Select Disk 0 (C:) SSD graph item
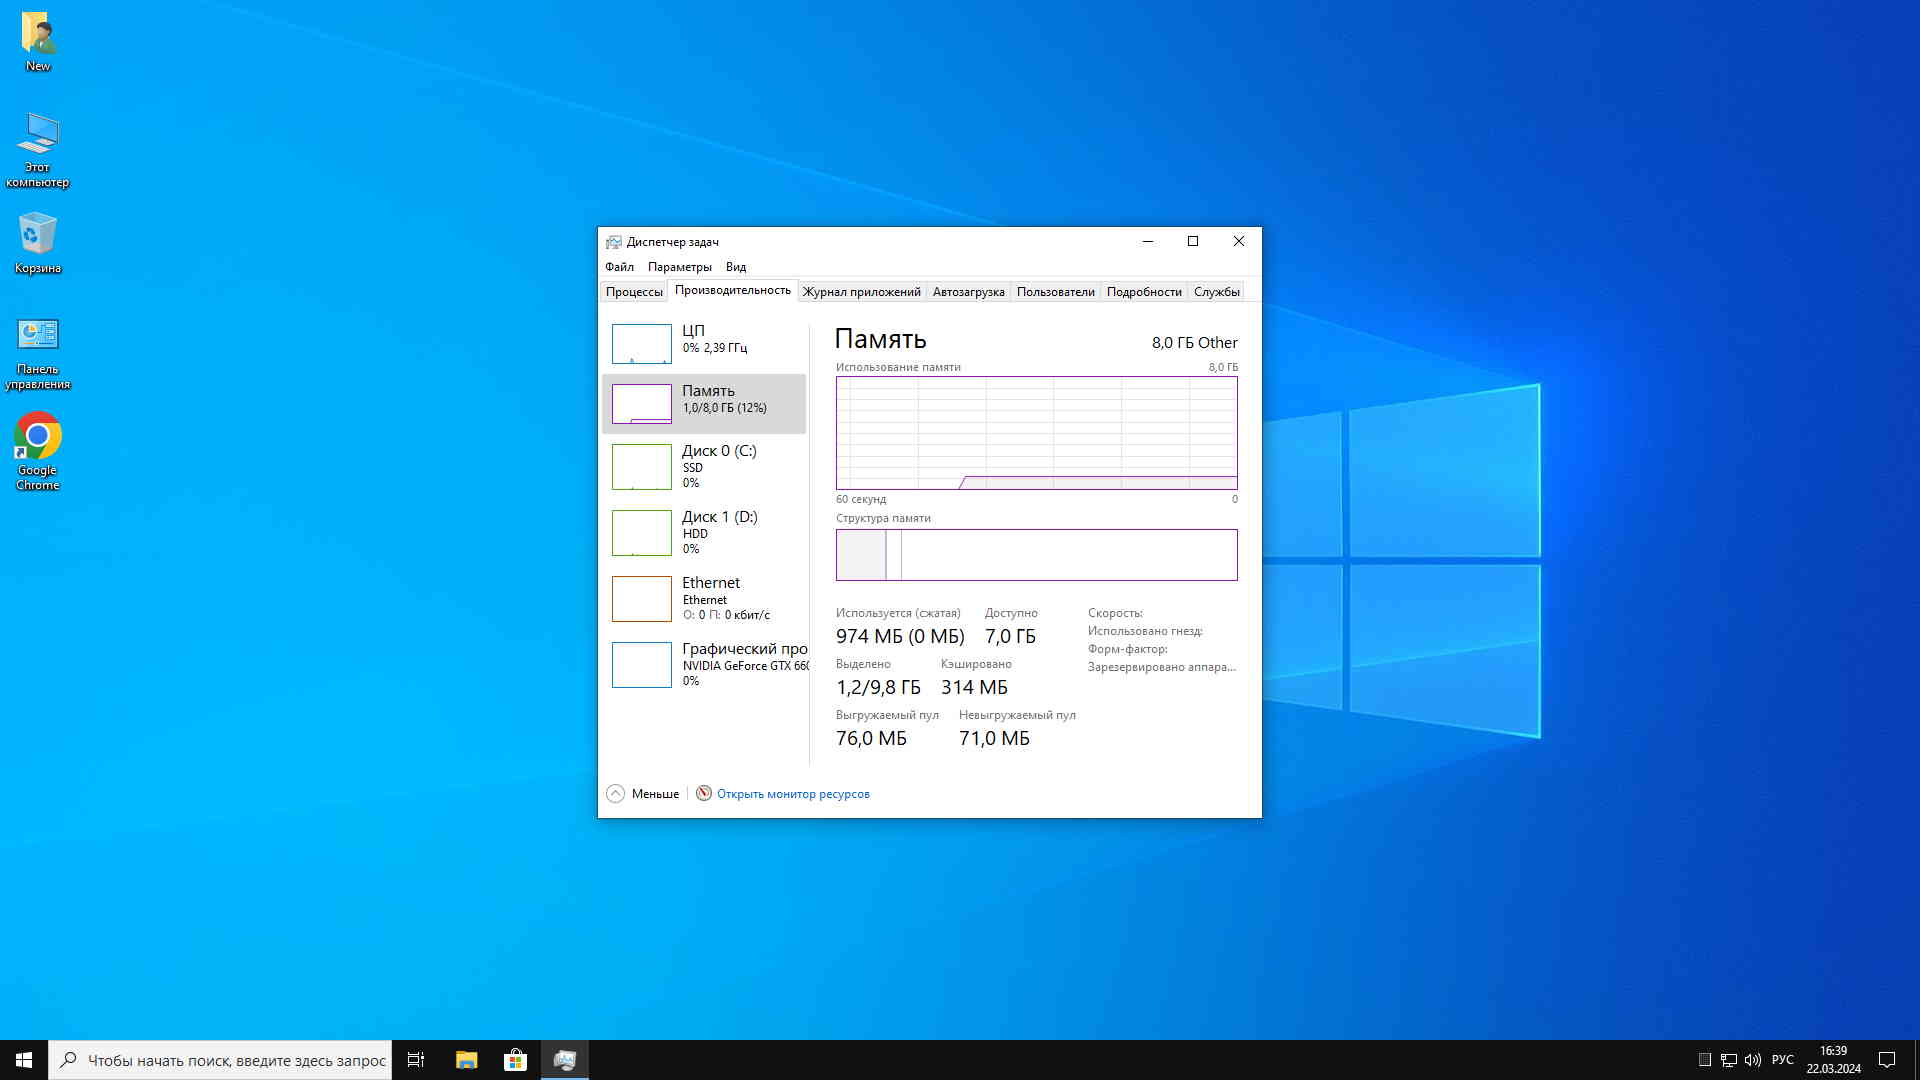Viewport: 1920px width, 1080px height. (641, 466)
